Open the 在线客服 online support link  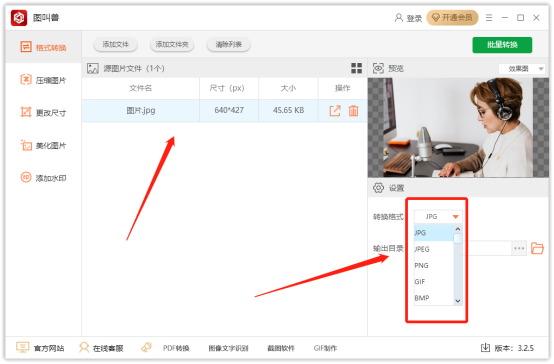[x=108, y=348]
